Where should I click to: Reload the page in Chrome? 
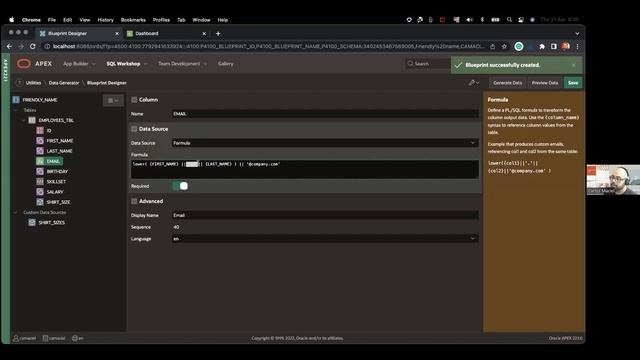[33, 47]
